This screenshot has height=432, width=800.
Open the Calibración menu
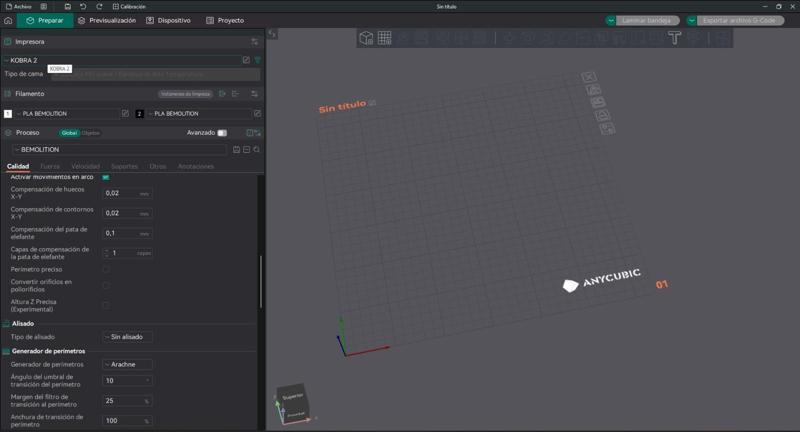pyautogui.click(x=129, y=7)
